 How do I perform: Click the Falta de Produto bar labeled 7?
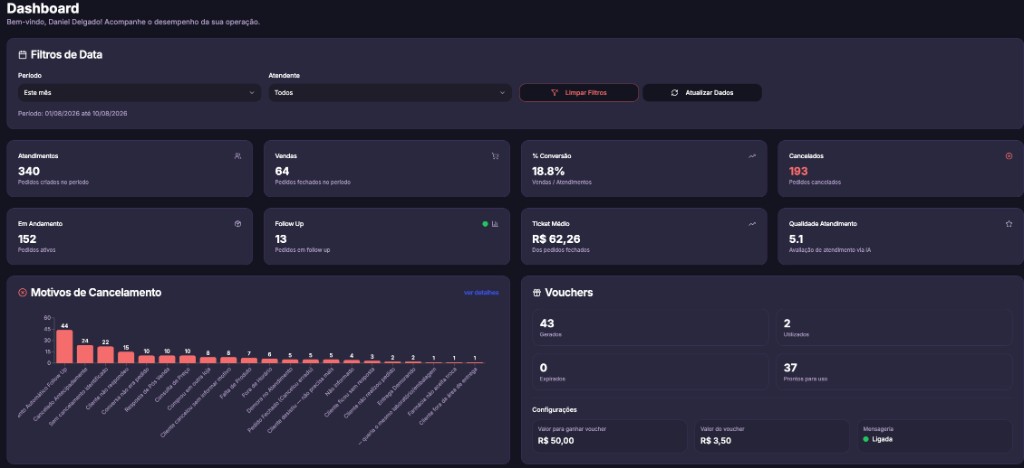click(249, 360)
